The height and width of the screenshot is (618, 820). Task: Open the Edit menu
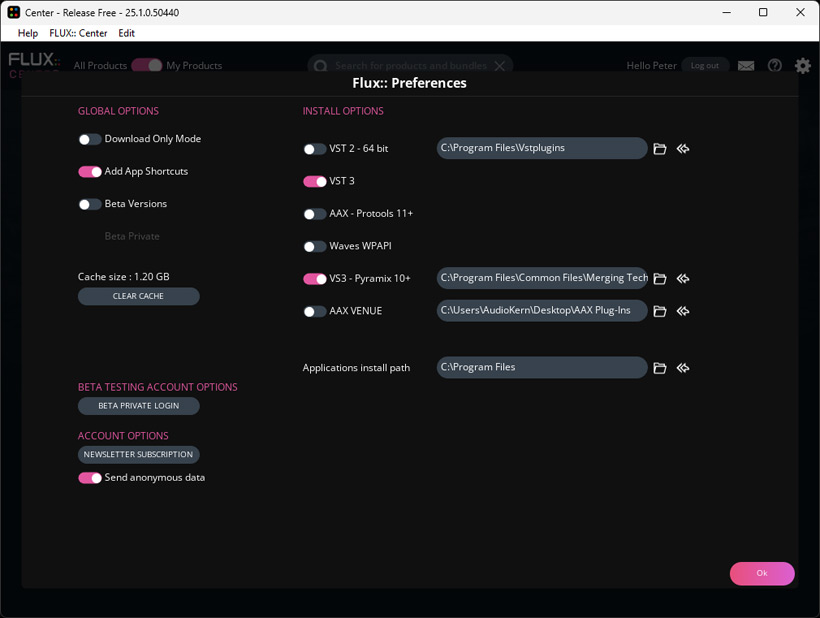click(127, 33)
